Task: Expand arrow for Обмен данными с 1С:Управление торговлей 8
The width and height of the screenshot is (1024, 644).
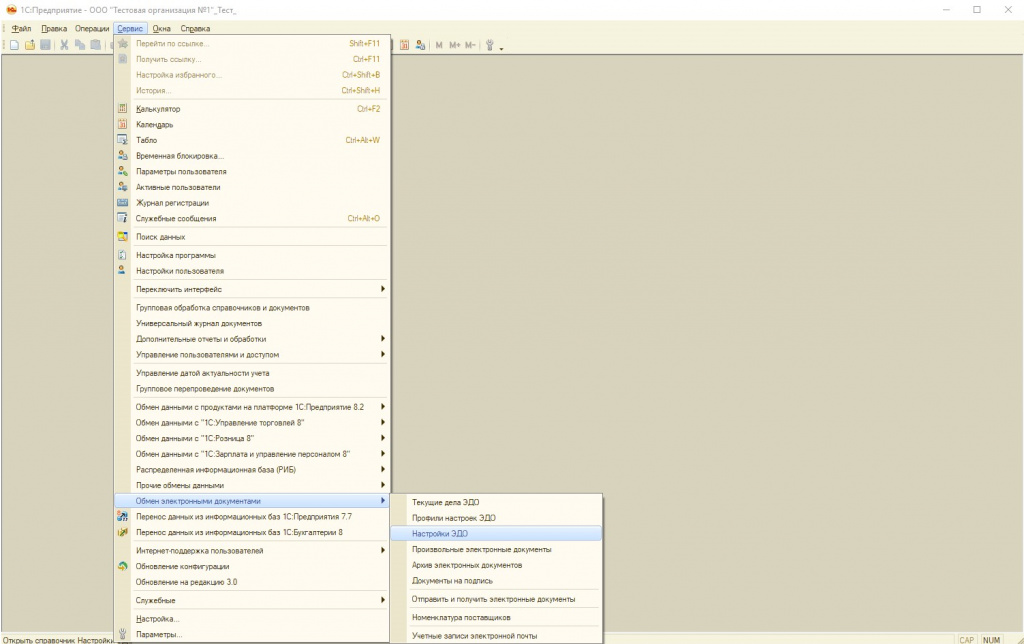Action: pos(383,422)
